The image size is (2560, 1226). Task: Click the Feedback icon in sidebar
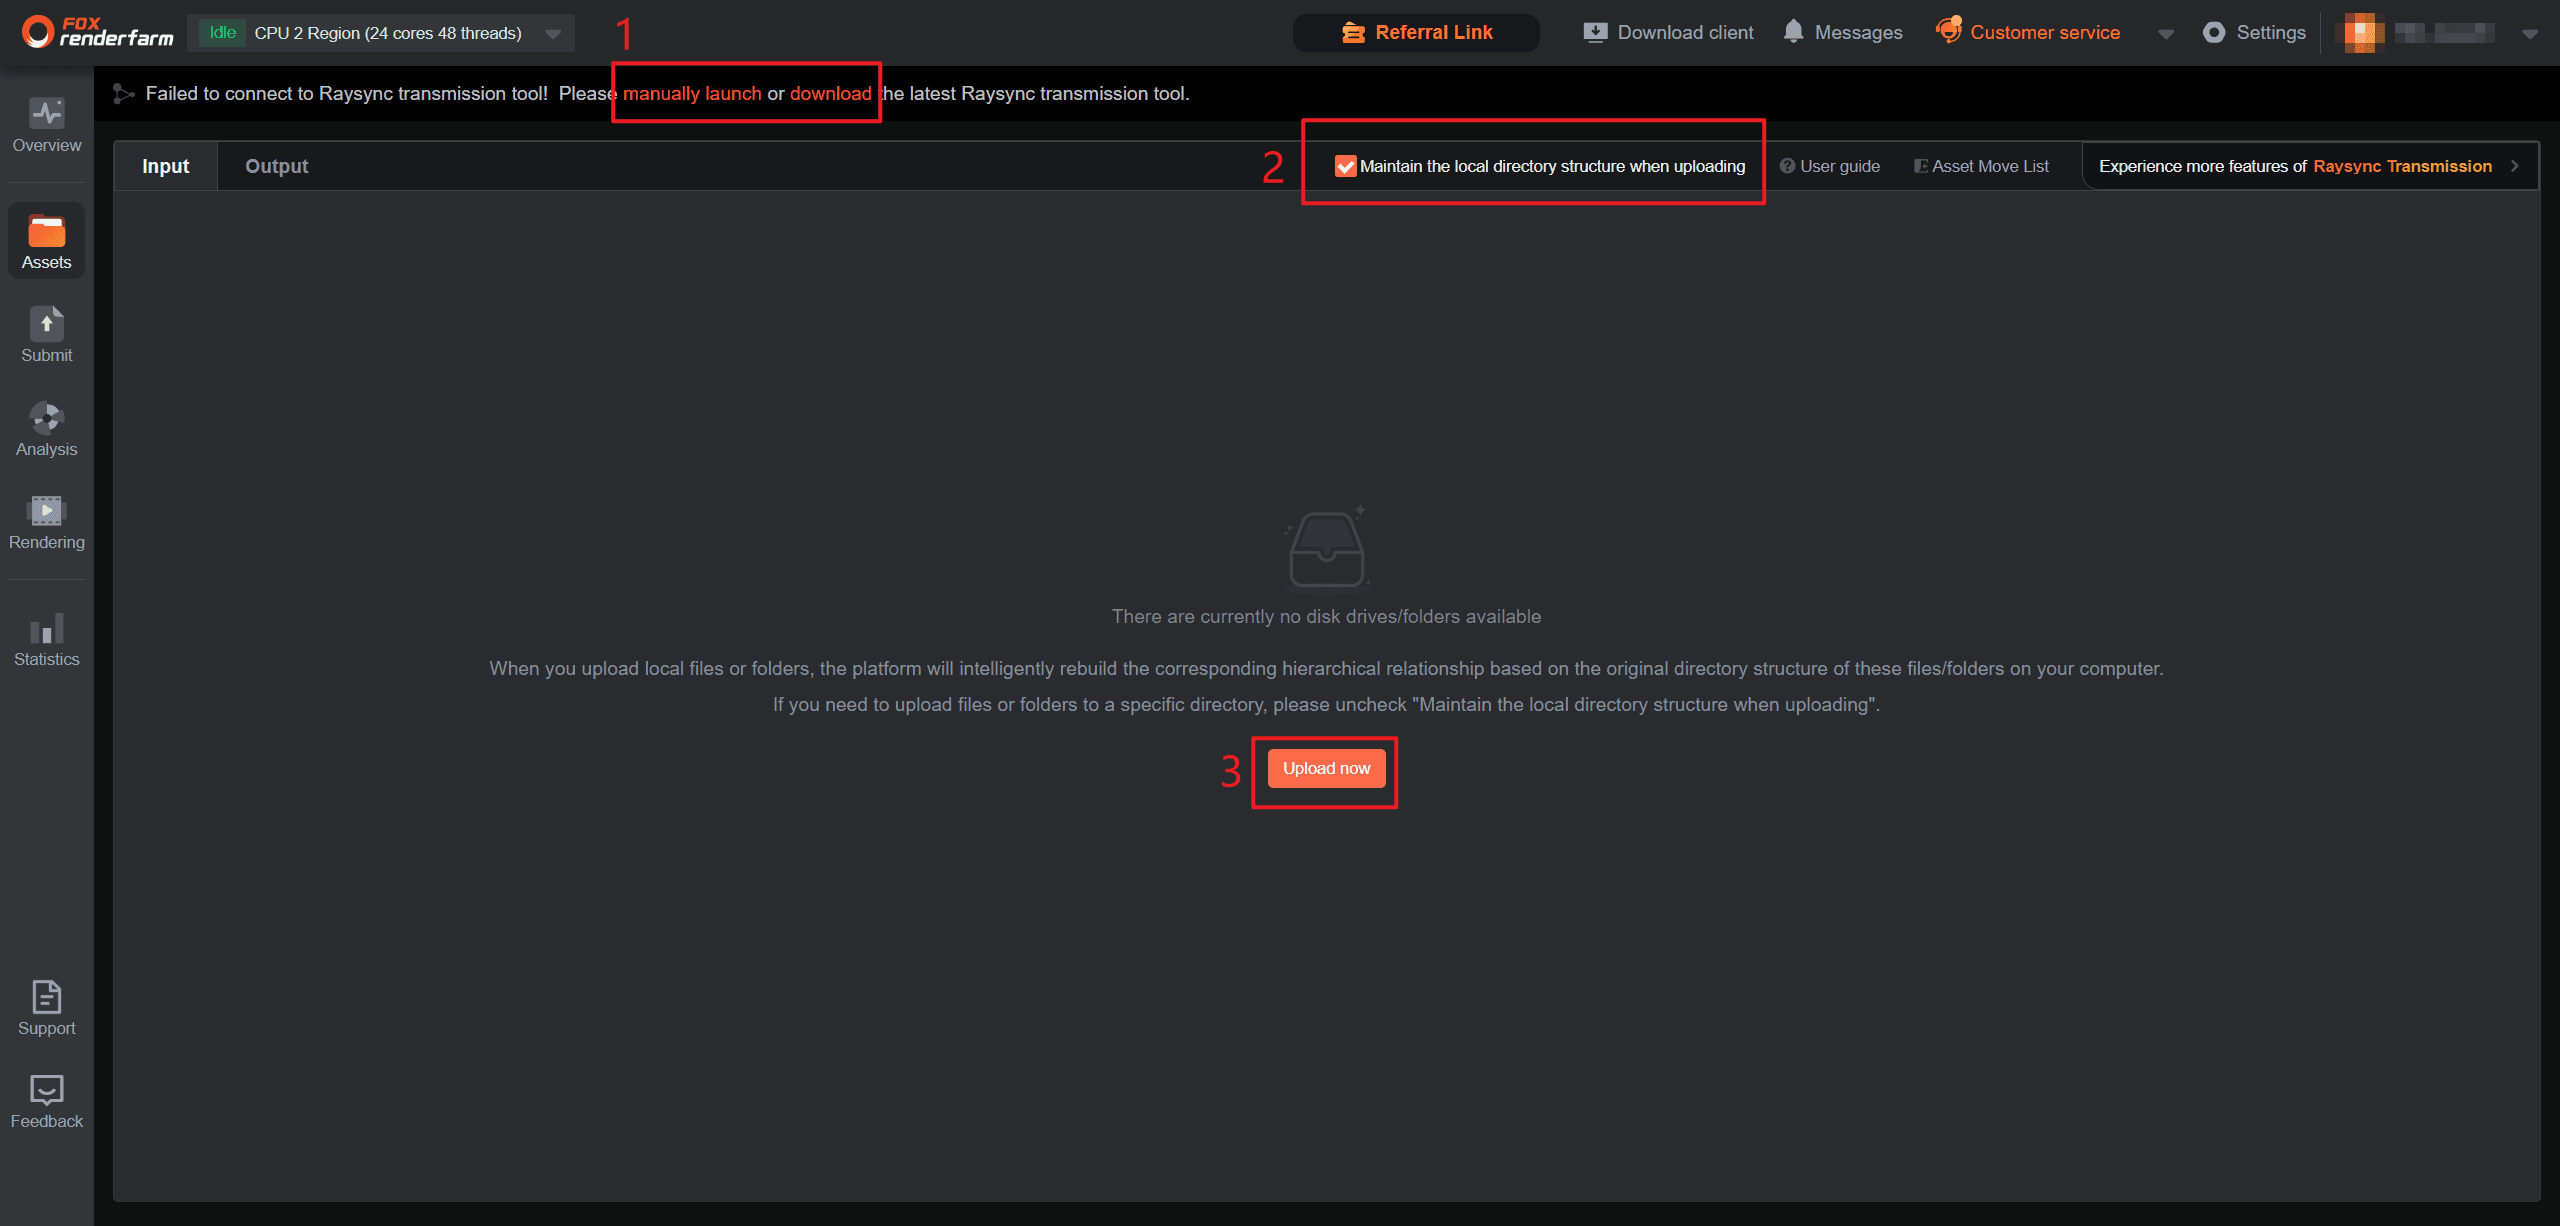click(x=47, y=1090)
